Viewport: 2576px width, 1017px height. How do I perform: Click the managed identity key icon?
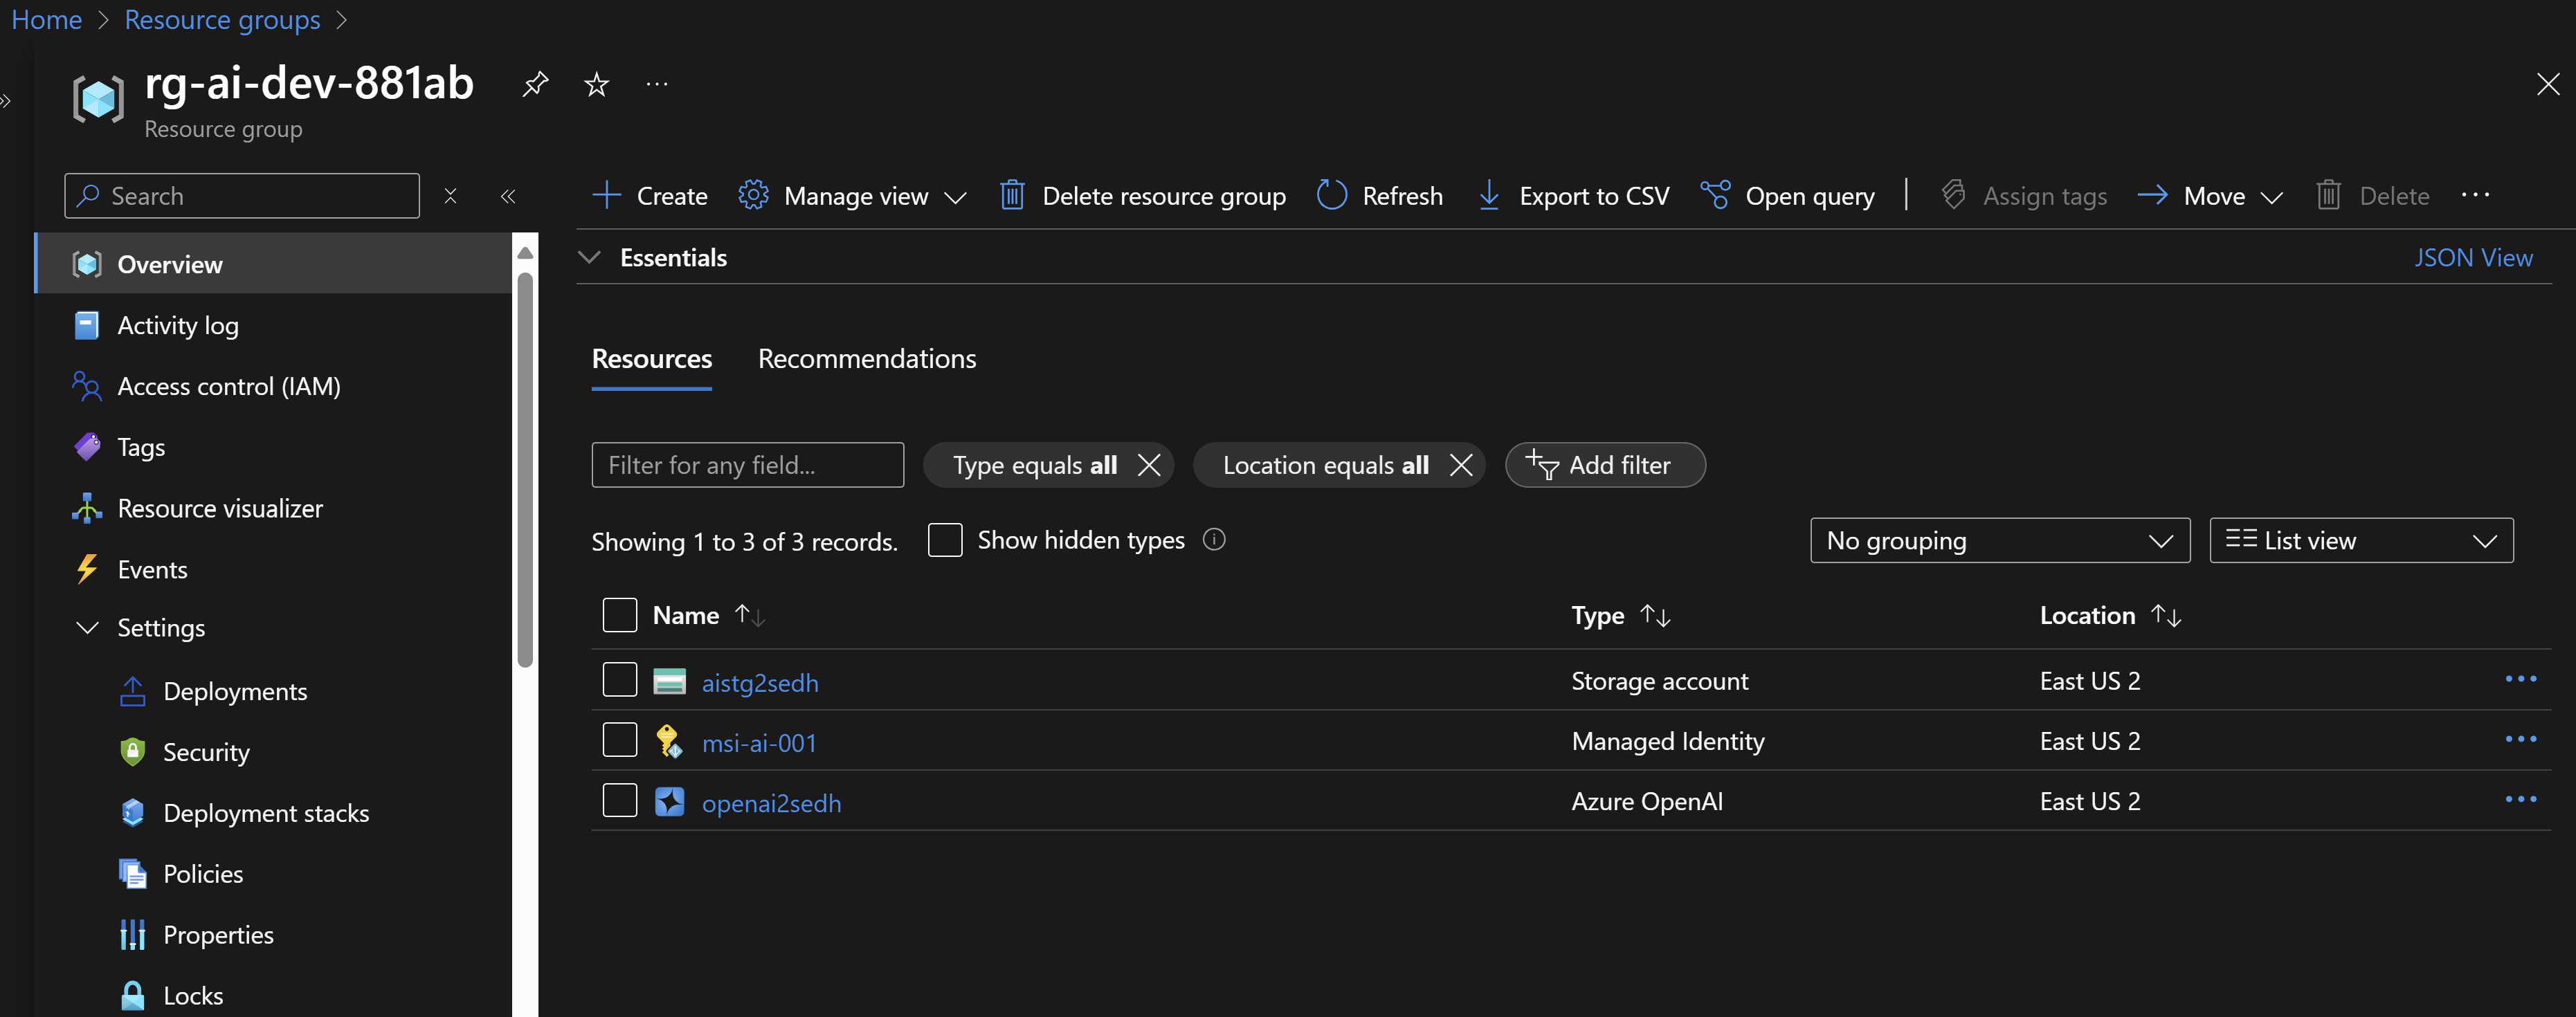[669, 742]
